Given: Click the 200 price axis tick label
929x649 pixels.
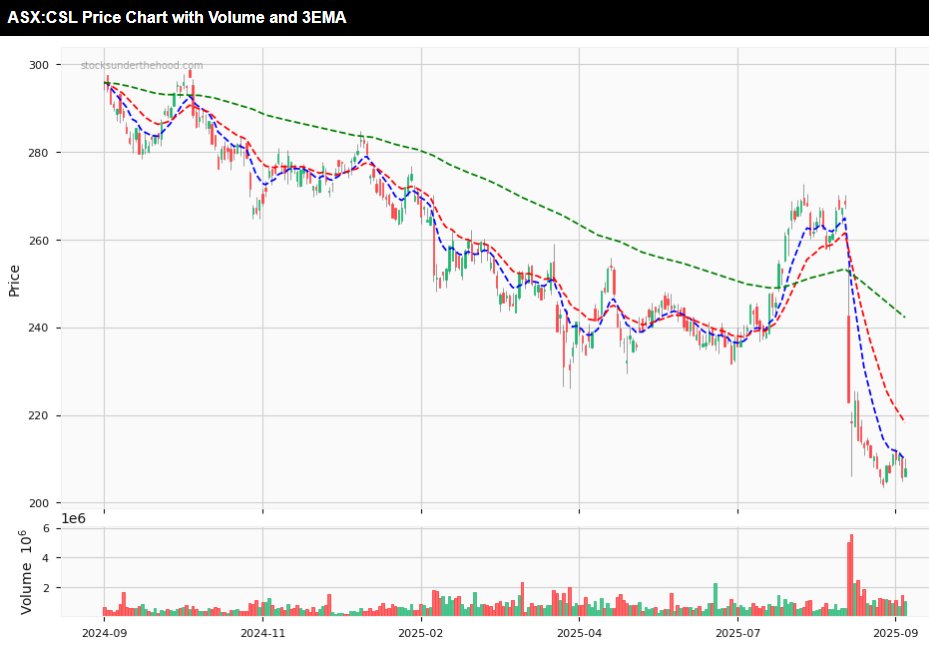Looking at the screenshot, I should tap(66, 503).
